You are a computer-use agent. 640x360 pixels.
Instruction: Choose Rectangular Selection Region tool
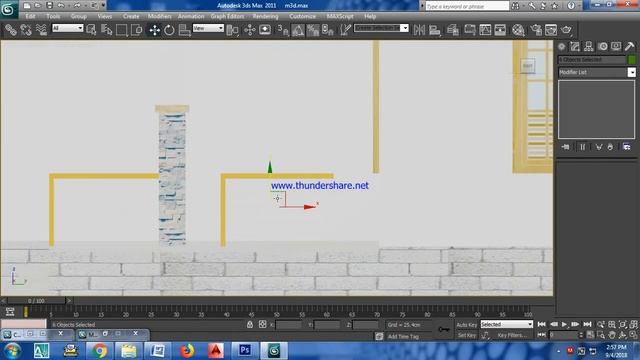tap(122, 30)
